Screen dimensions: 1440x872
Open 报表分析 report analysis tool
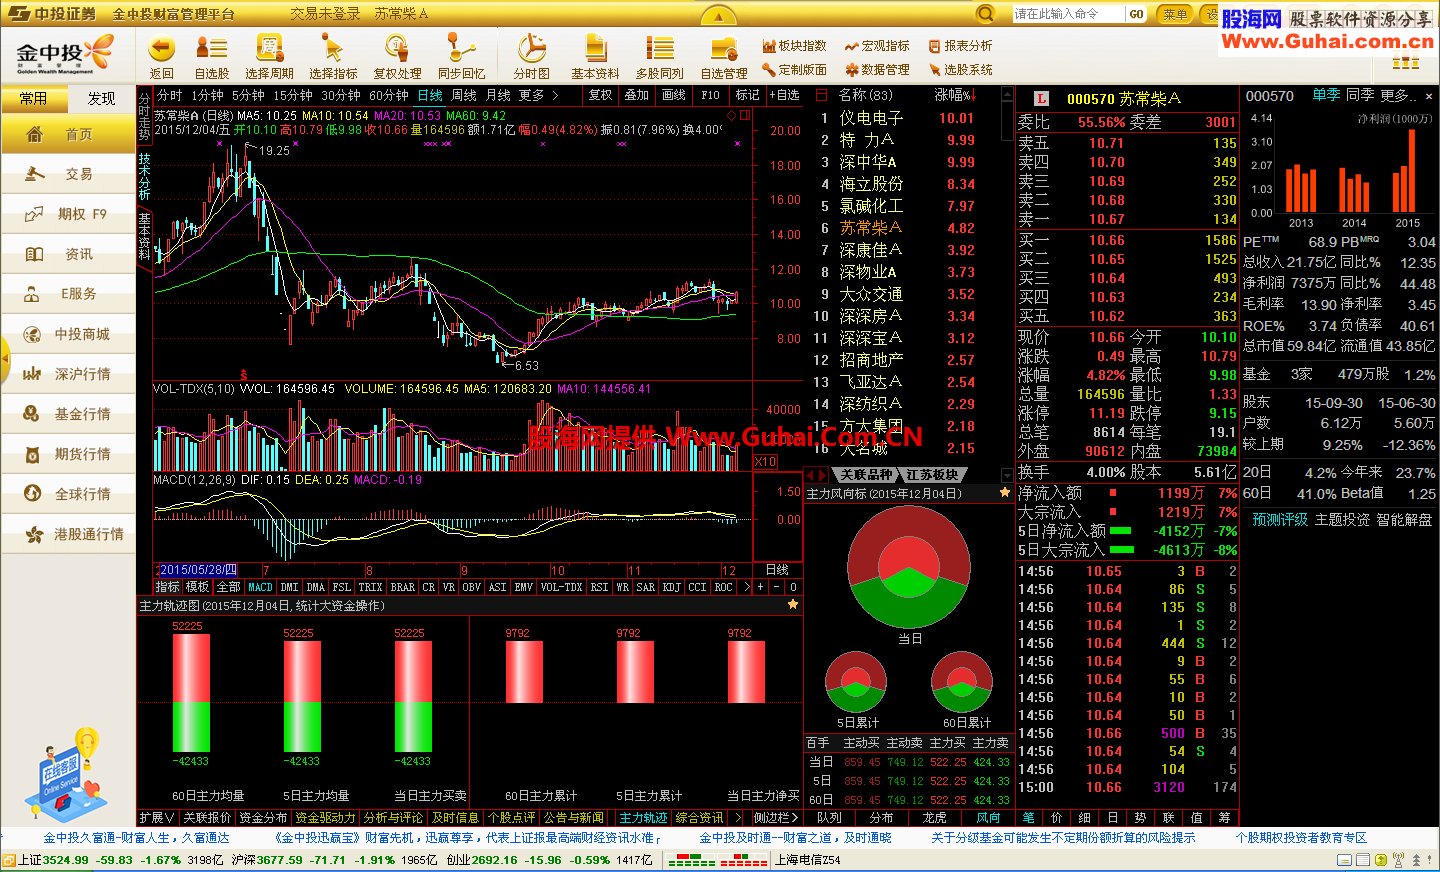[x=961, y=46]
